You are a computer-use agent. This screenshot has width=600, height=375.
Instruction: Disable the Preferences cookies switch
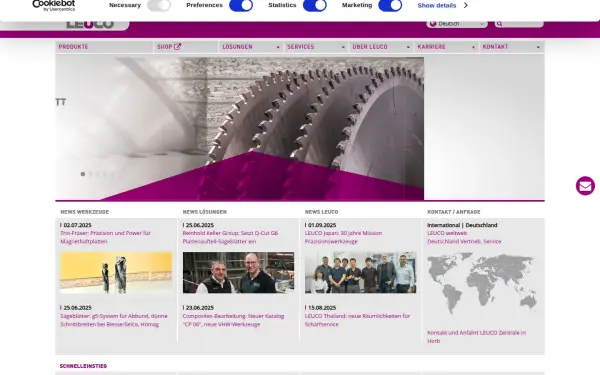(x=241, y=5)
